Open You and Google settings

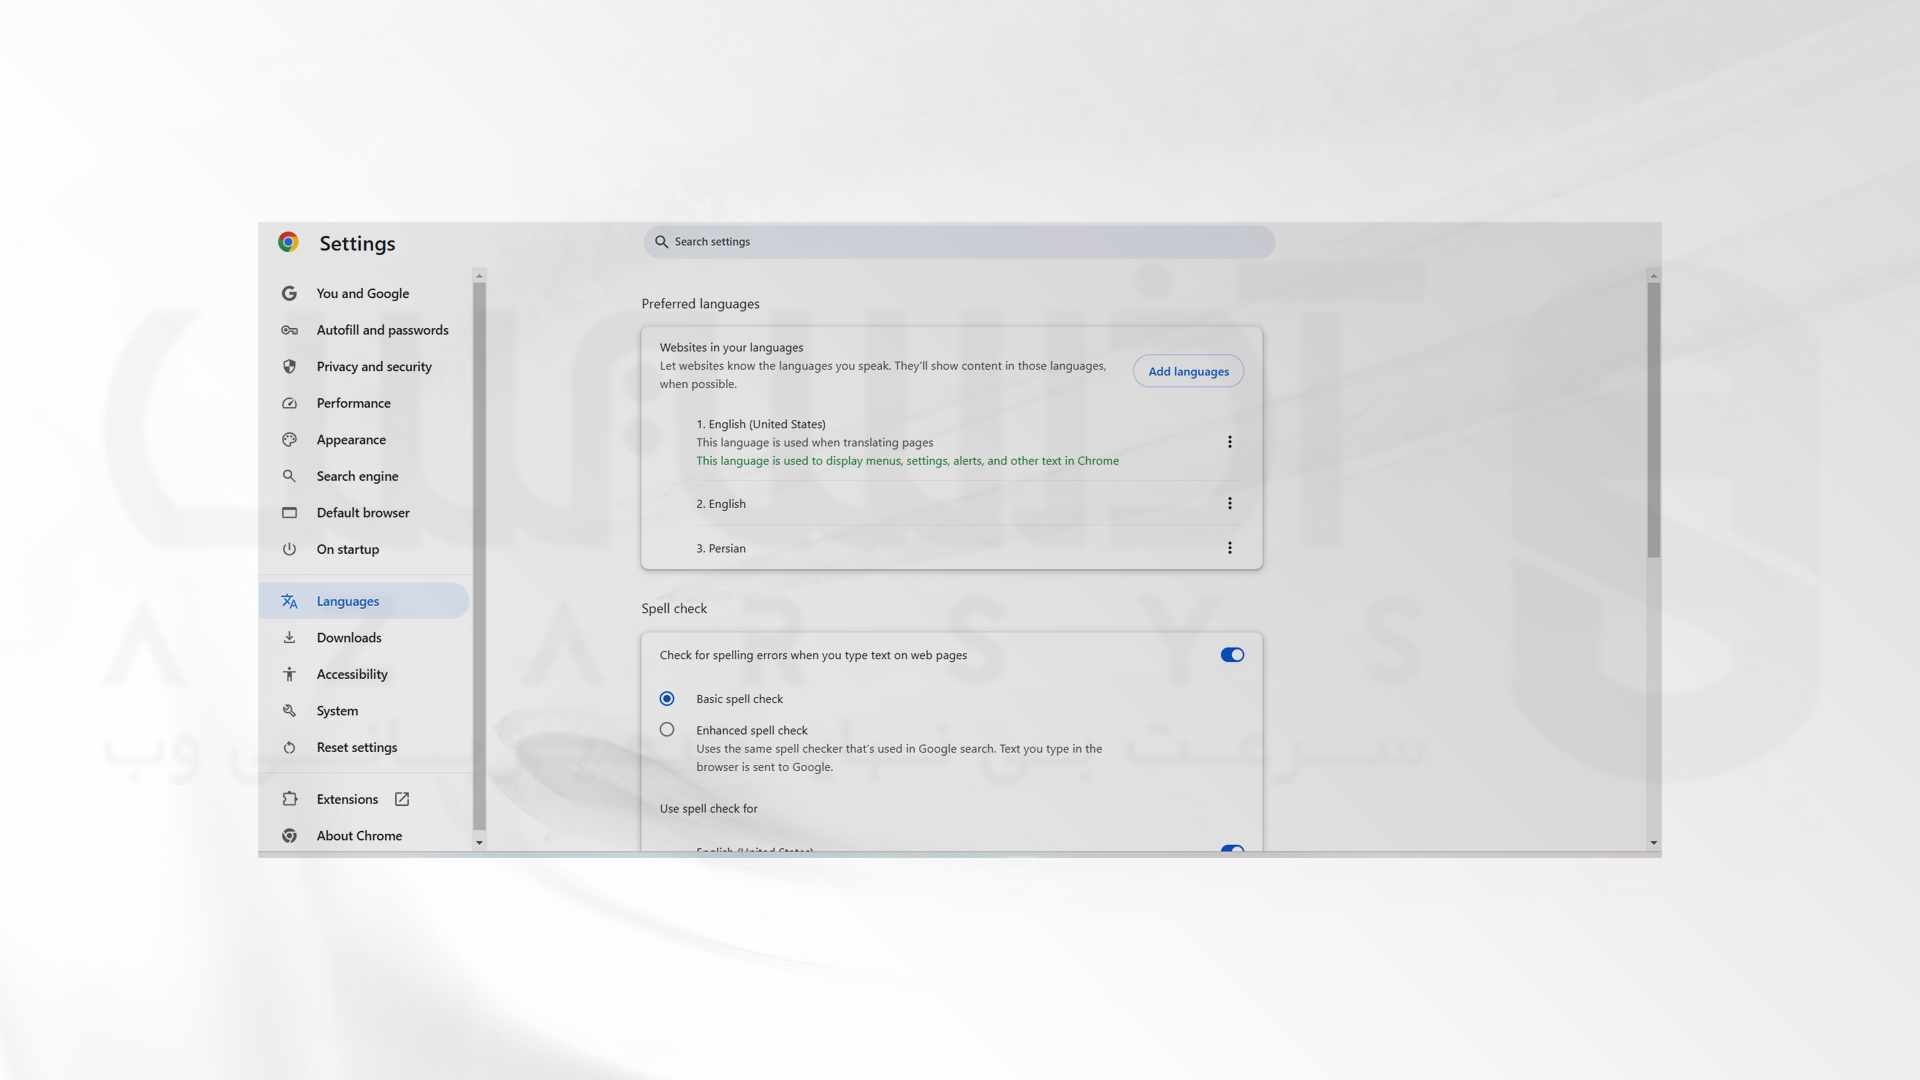point(364,293)
